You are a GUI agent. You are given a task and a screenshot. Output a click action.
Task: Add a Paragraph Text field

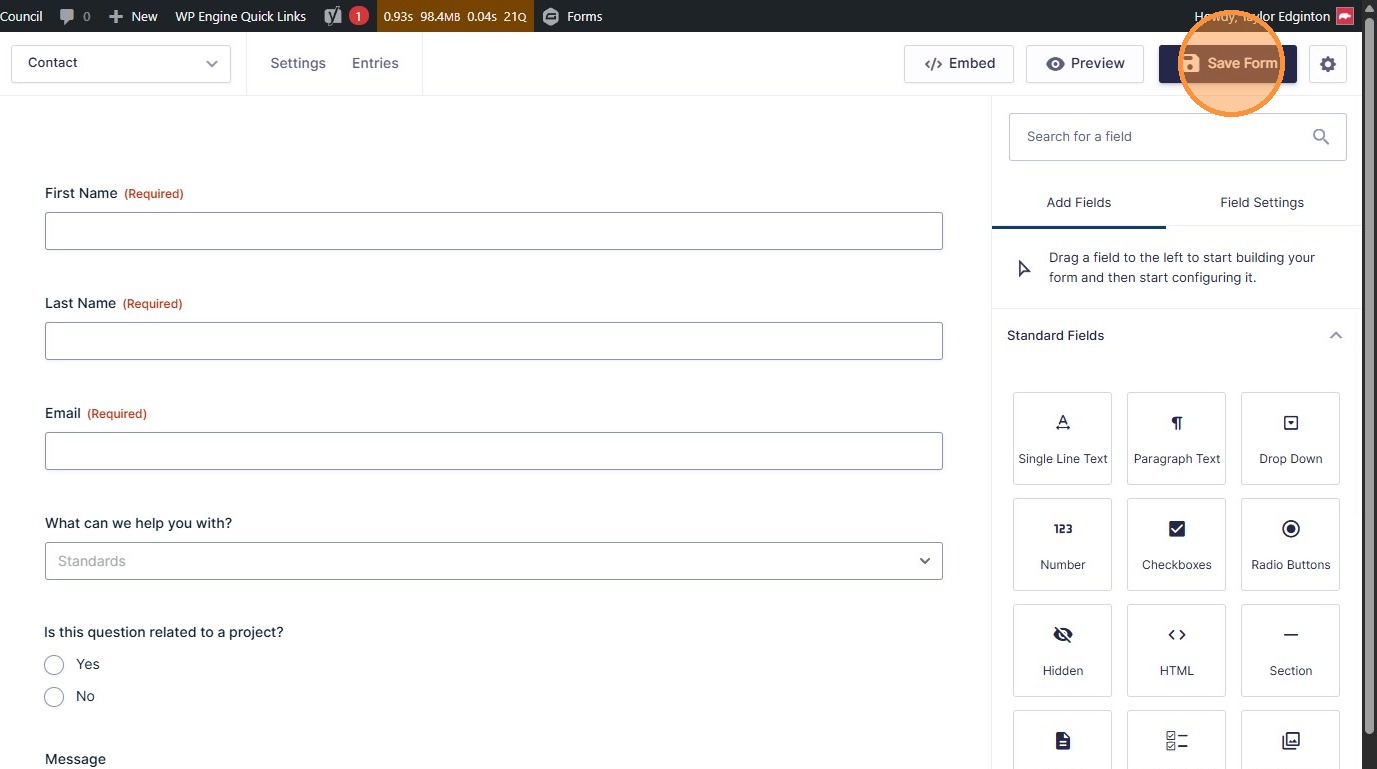coord(1176,438)
